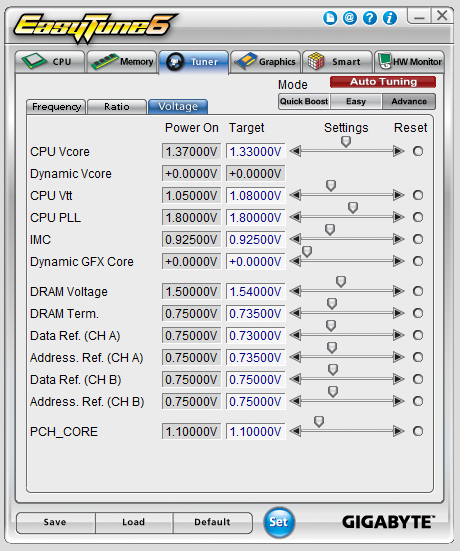Screen dimensions: 460x551
Task: Select the CPU Vcore reset radio button
Action: tap(418, 151)
